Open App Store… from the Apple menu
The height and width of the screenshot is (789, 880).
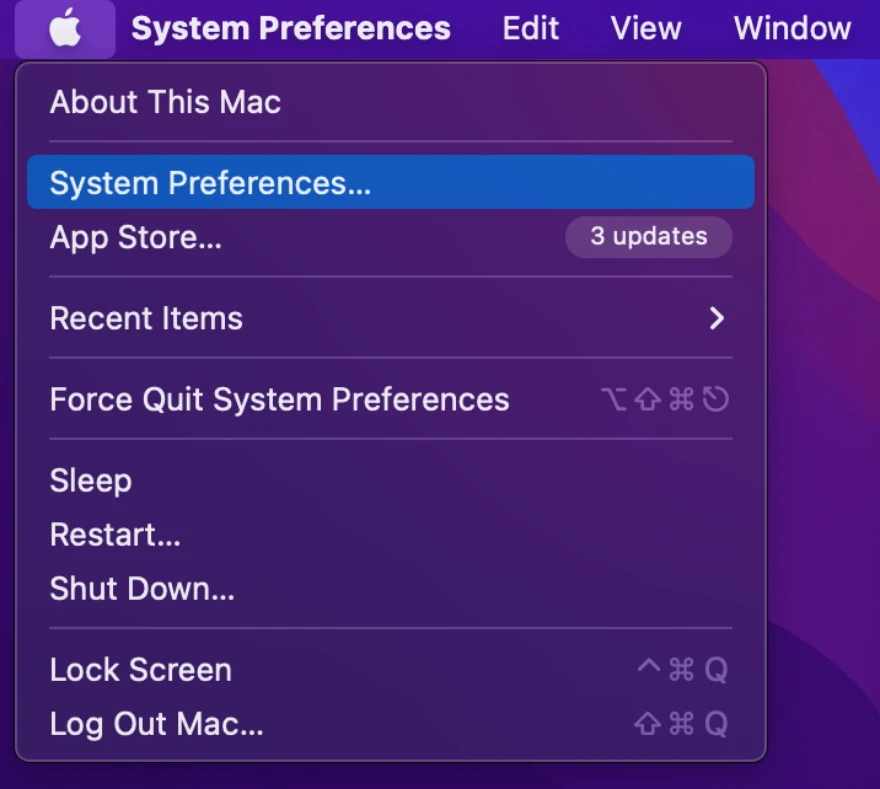click(136, 238)
